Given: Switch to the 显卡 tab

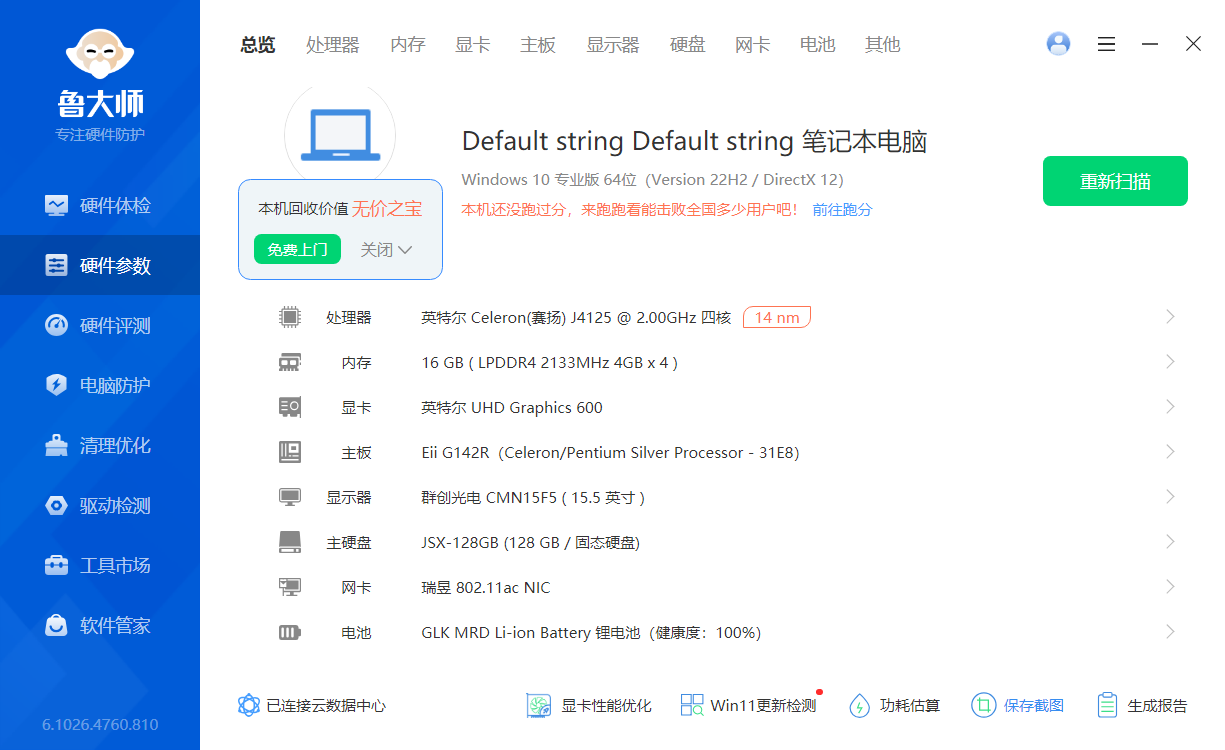Looking at the screenshot, I should pos(473,44).
